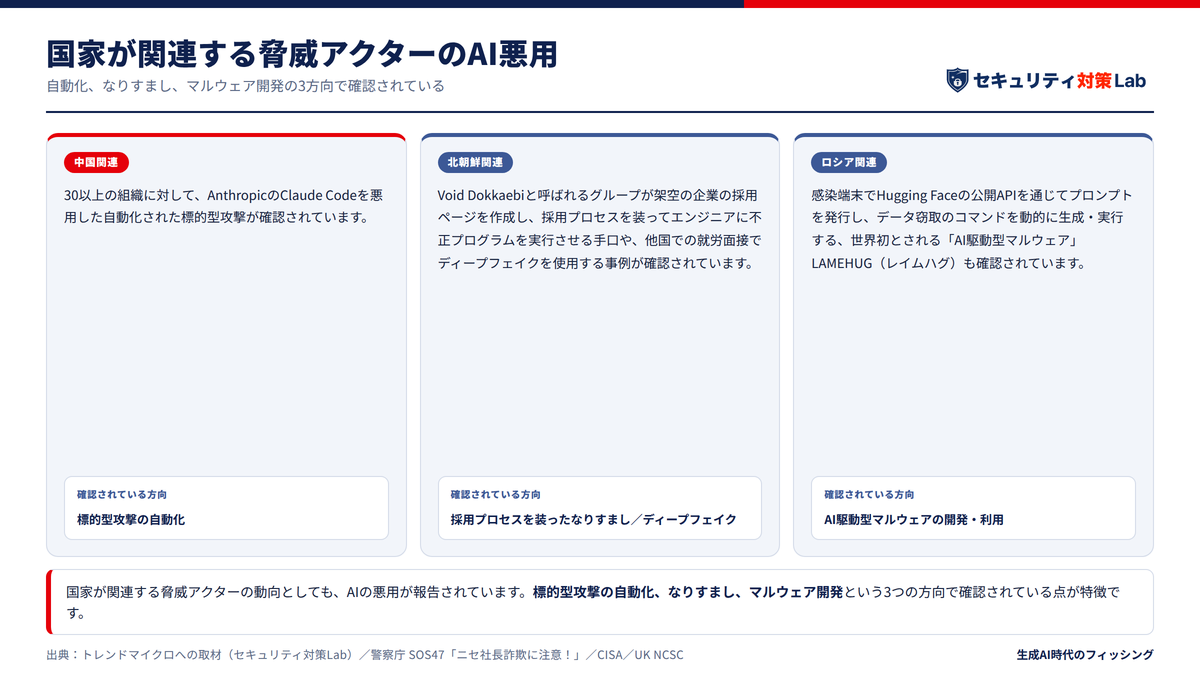Click 確認されている方向 label in China card
The height and width of the screenshot is (675, 1200).
coord(122,495)
